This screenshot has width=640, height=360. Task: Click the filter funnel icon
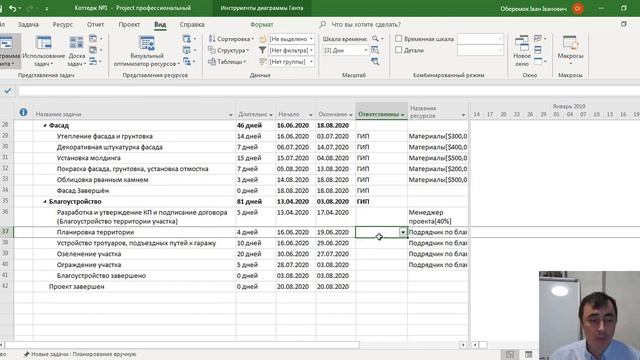pos(262,50)
